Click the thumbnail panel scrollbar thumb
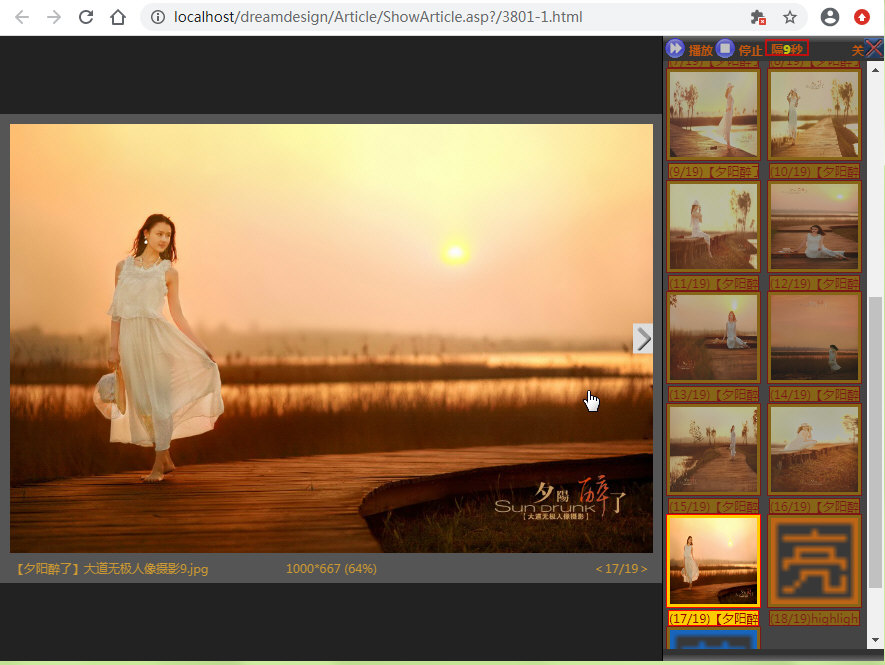Screen dimensions: 885x665 coord(875,442)
